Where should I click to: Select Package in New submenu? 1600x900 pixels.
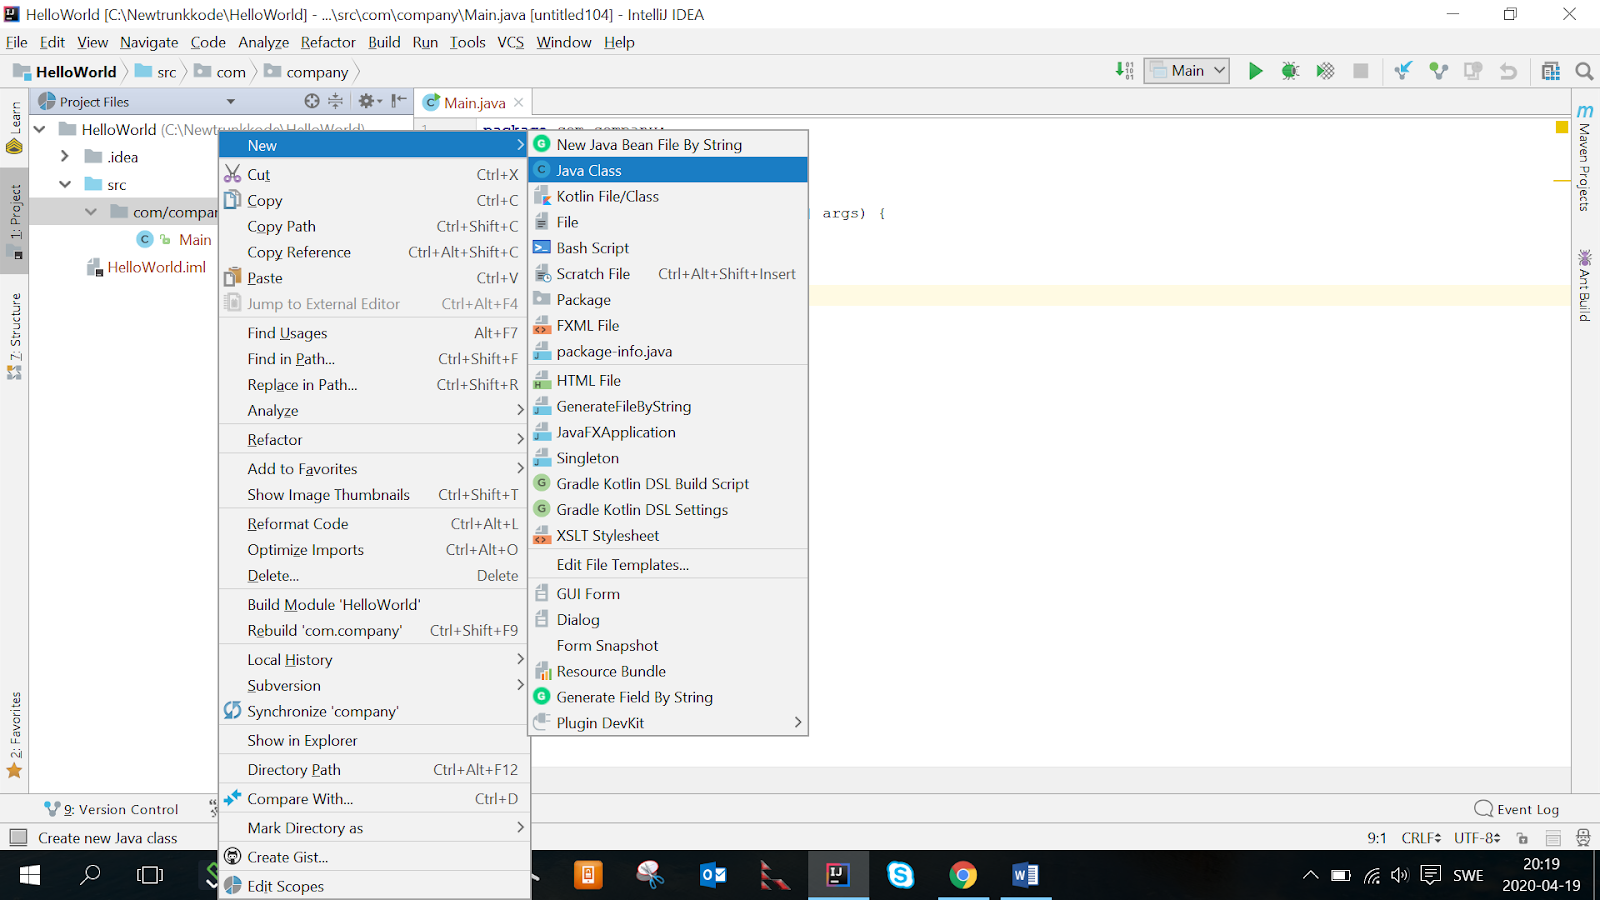point(668,300)
